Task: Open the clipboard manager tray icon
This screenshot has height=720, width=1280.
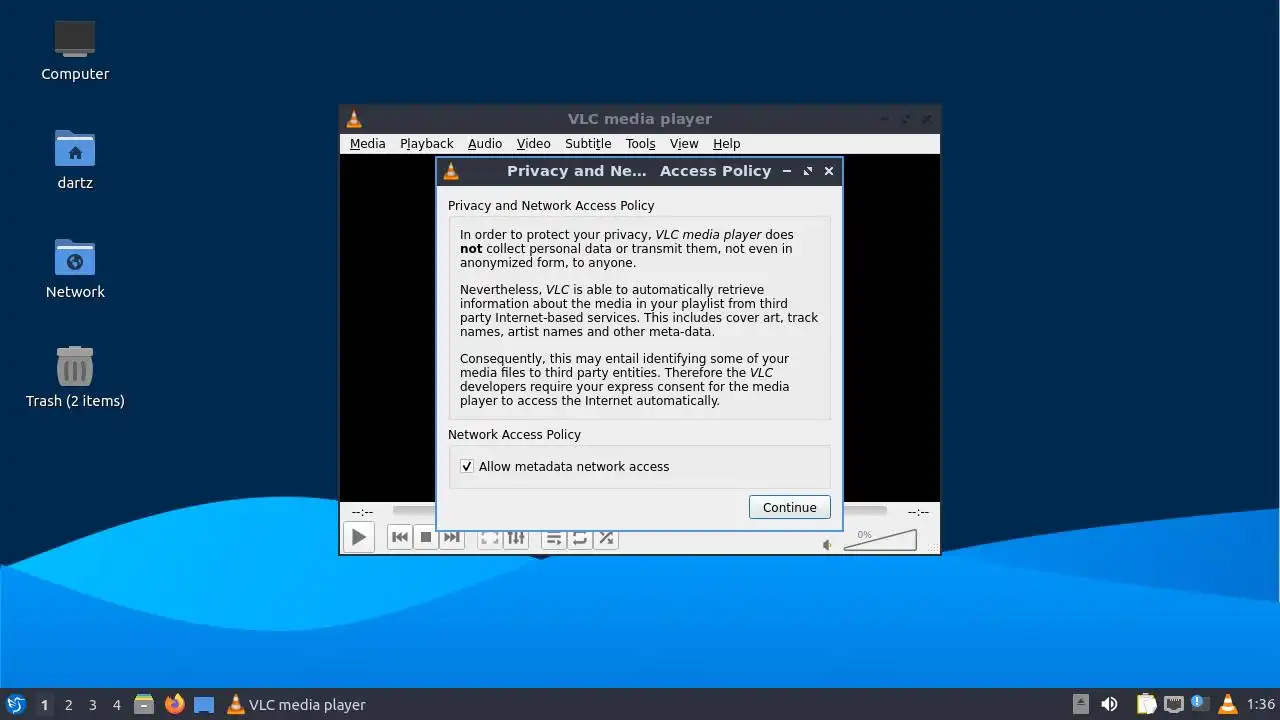Action: pyautogui.click(x=1146, y=704)
